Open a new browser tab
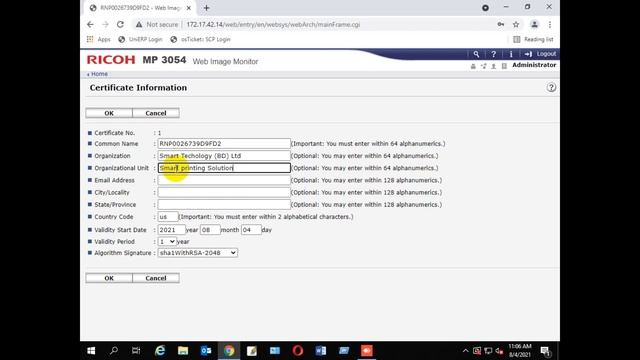640x360 pixels. pyautogui.click(x=207, y=8)
